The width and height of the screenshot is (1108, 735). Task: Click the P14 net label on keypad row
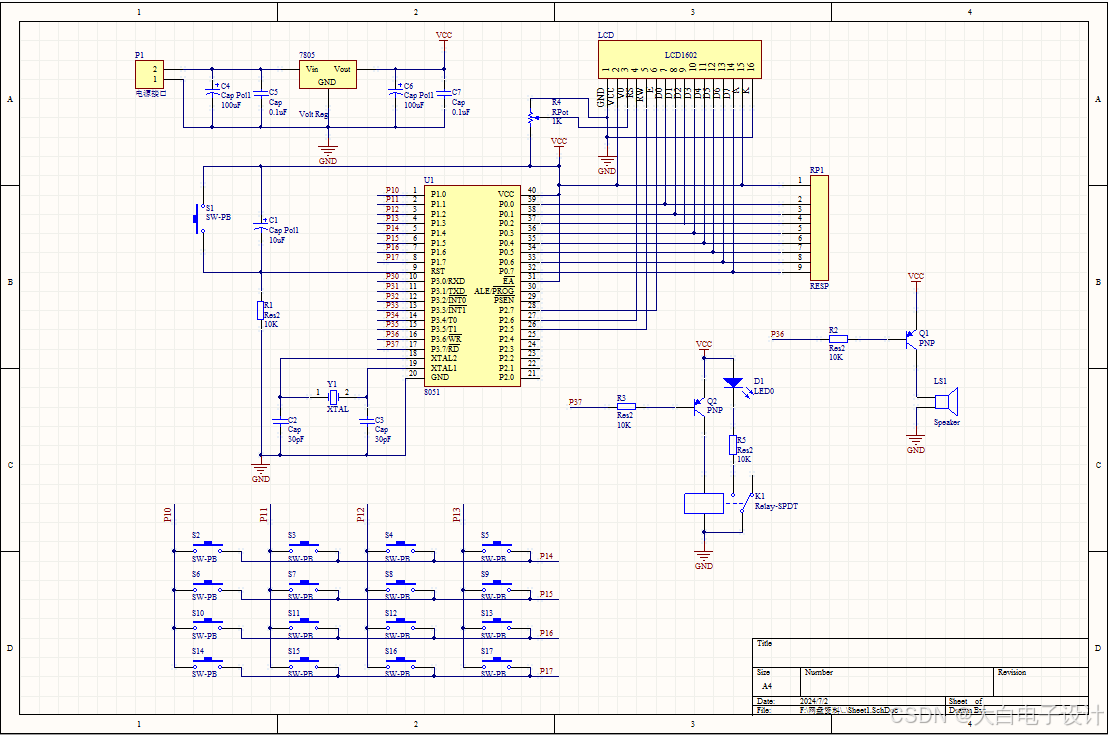(546, 555)
